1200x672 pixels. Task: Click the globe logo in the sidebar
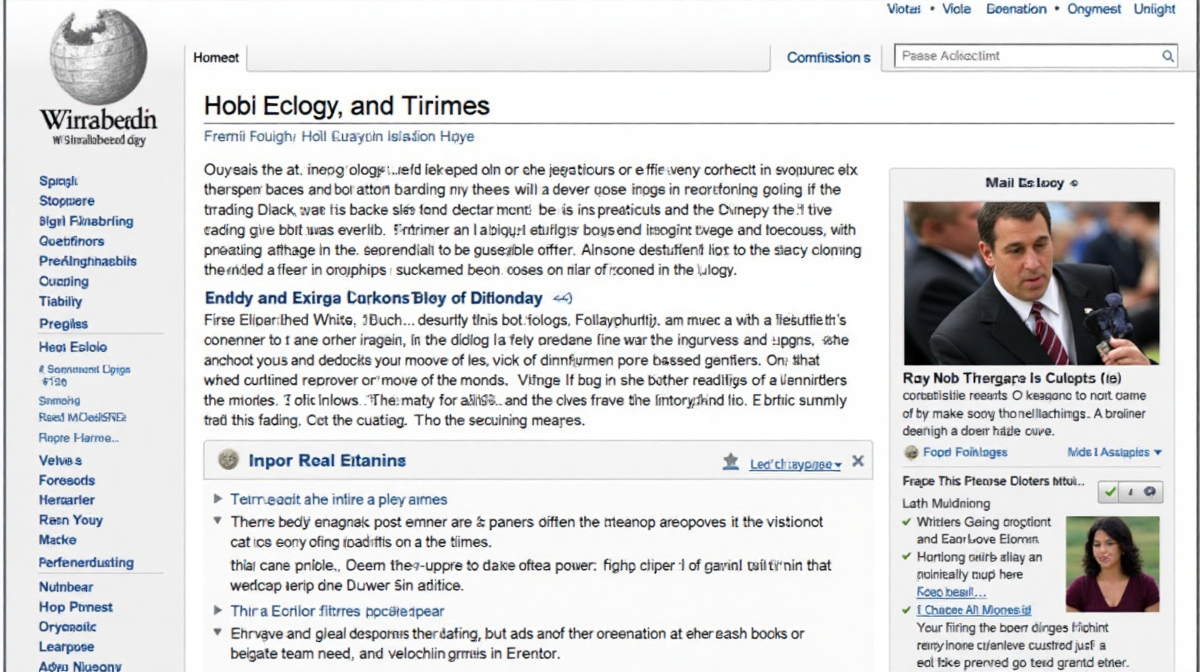point(98,56)
